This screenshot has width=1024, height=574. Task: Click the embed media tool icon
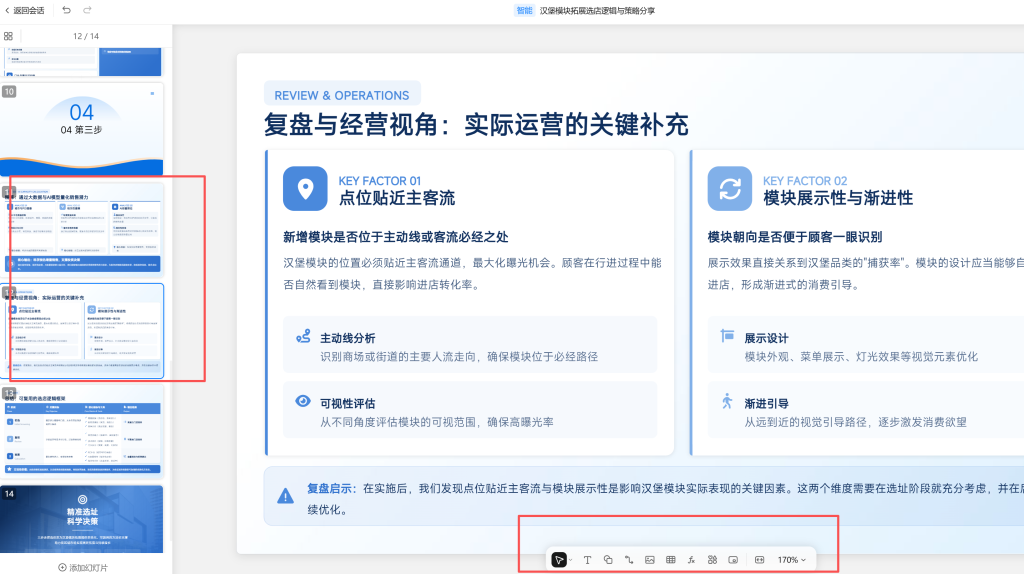pos(733,560)
